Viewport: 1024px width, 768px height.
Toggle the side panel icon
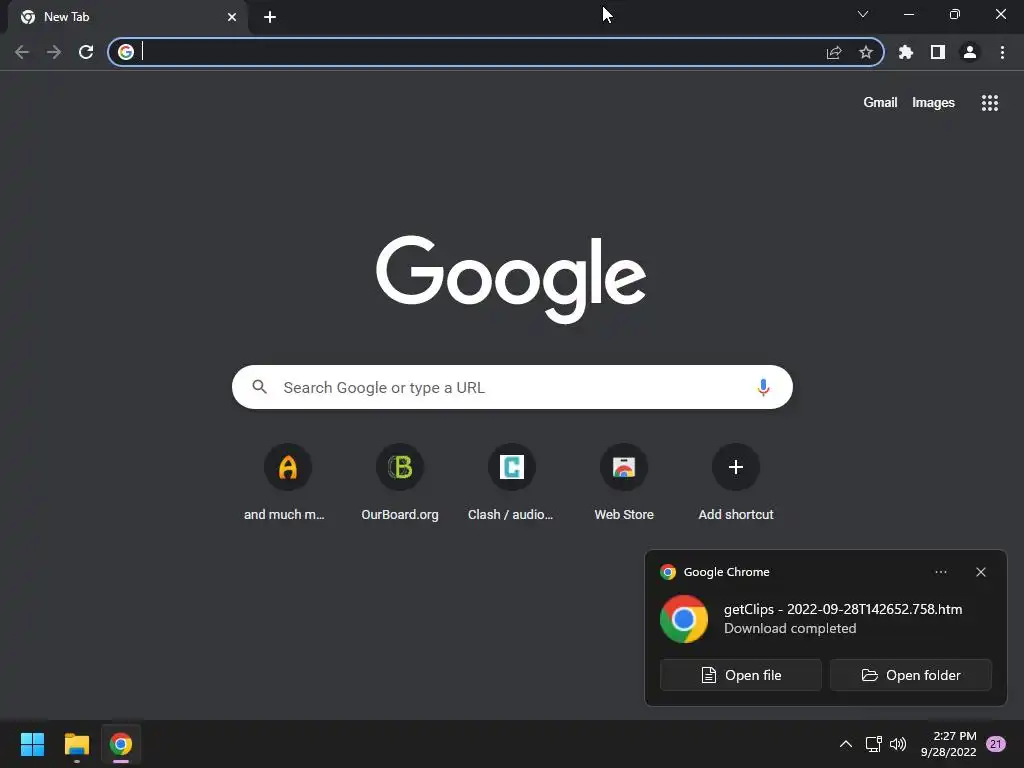click(938, 52)
